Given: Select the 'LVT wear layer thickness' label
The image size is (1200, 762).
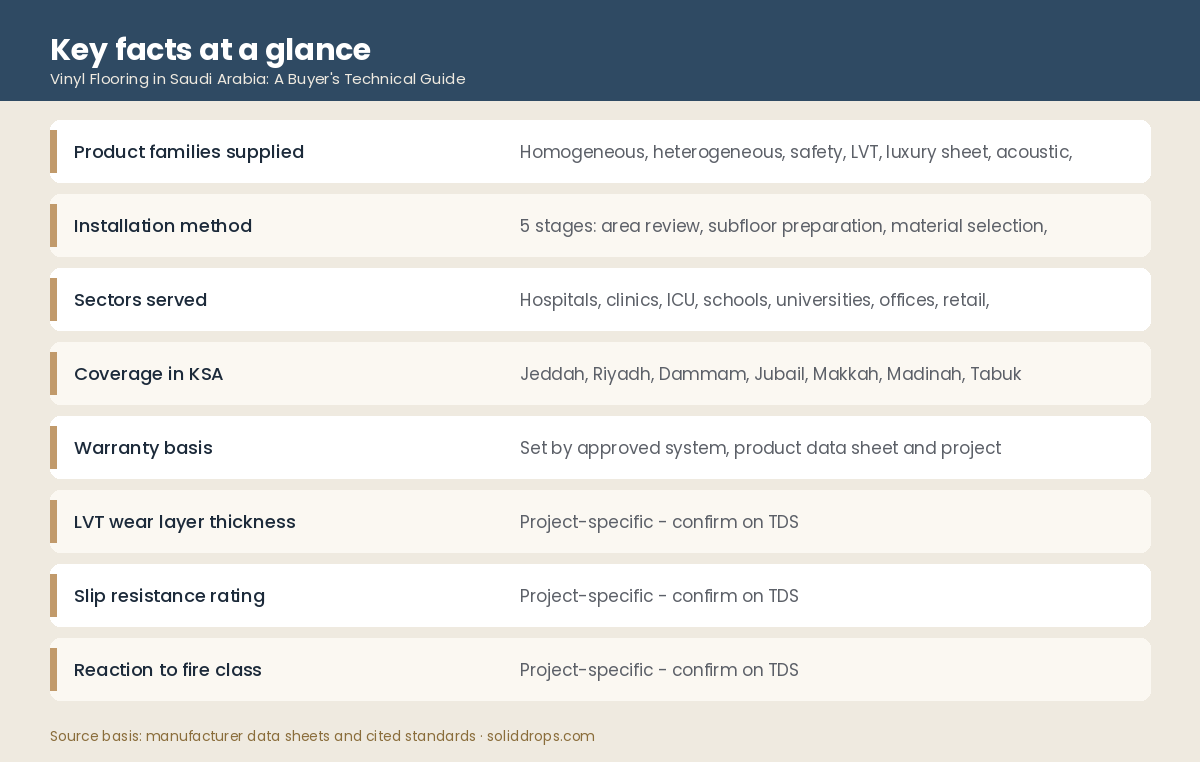Looking at the screenshot, I should pyautogui.click(x=185, y=522).
